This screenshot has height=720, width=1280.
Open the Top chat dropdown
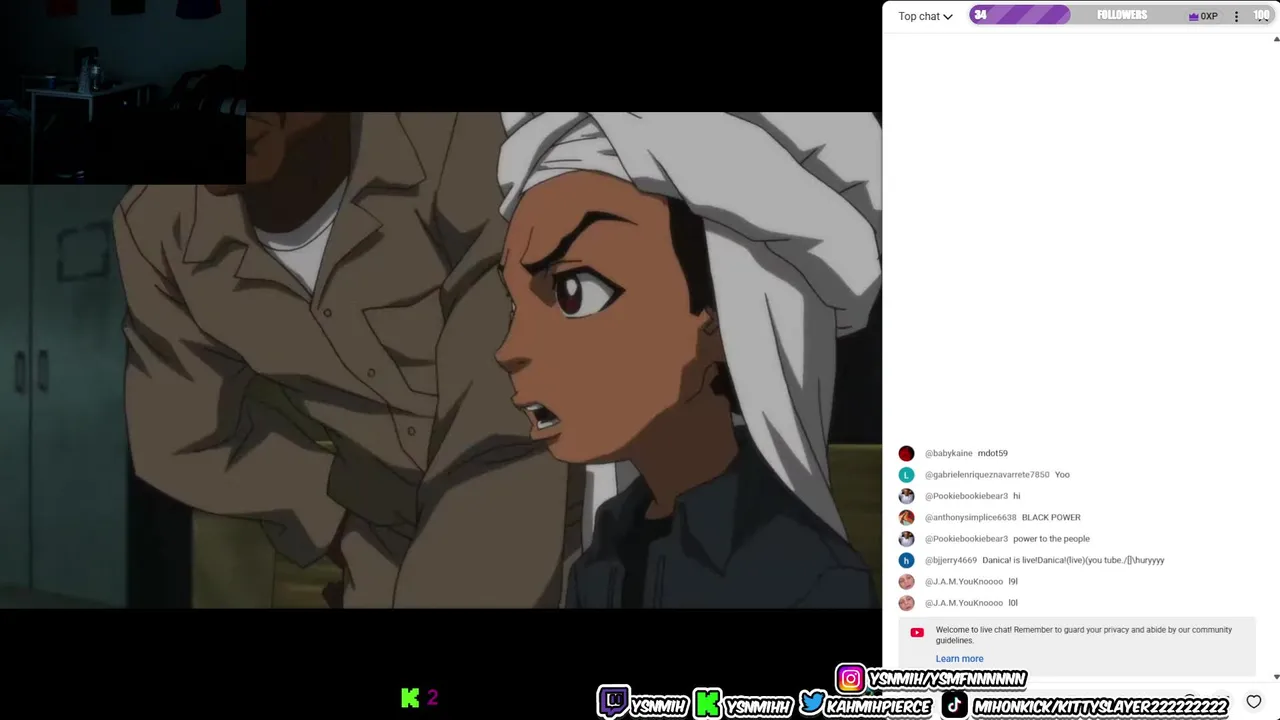925,16
